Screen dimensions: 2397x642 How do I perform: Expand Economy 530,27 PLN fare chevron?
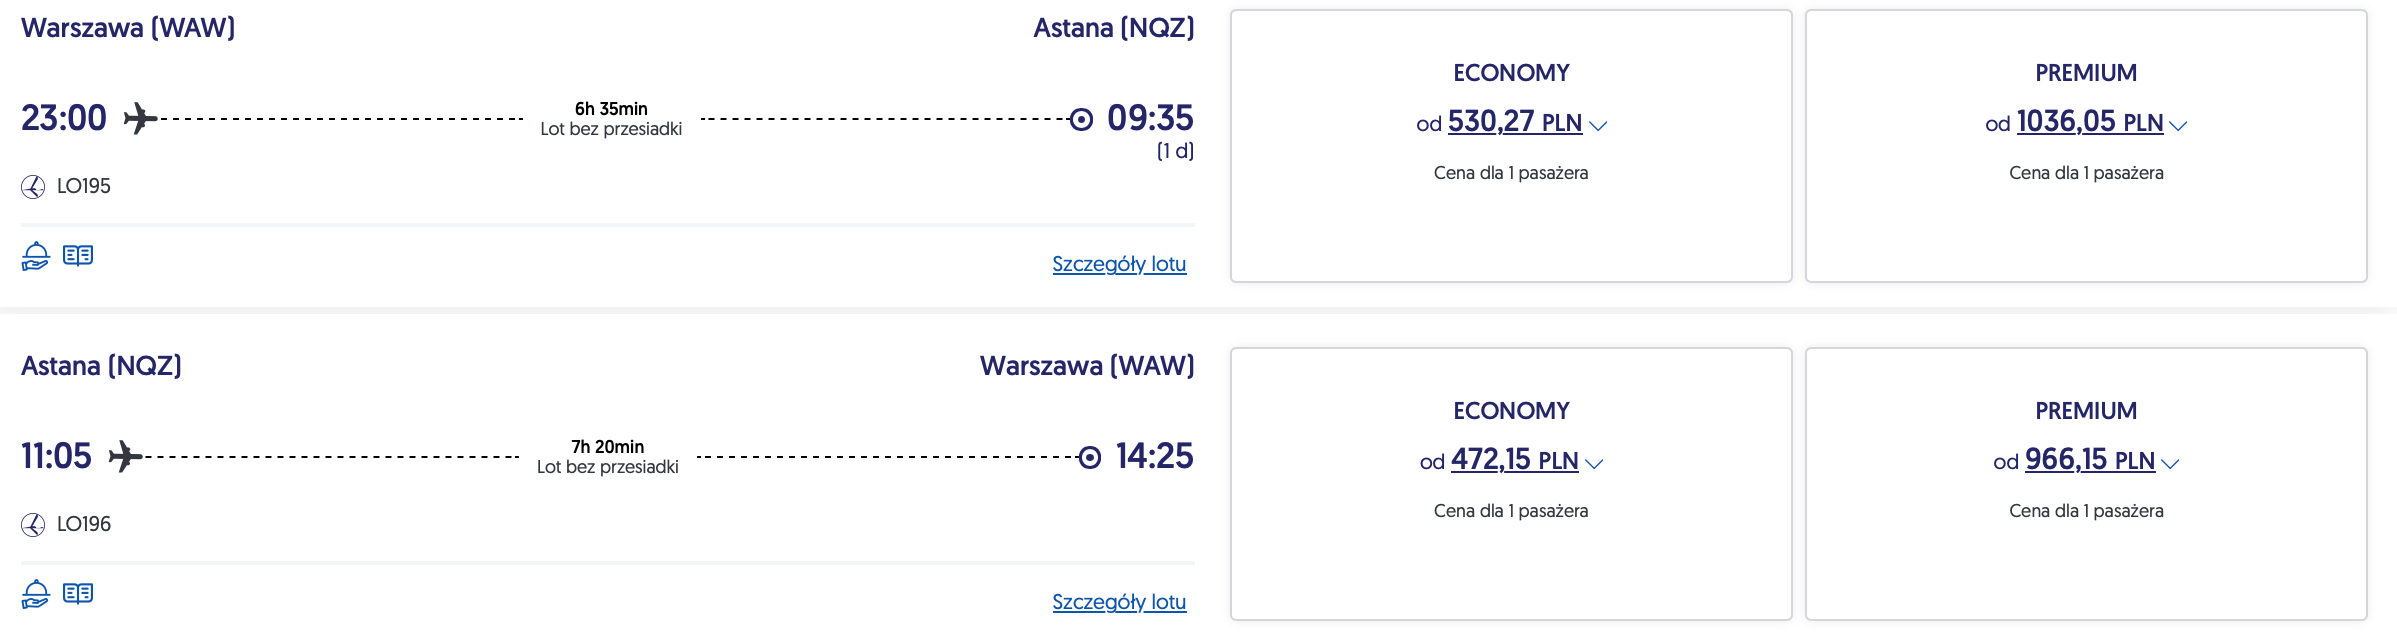point(1598,126)
